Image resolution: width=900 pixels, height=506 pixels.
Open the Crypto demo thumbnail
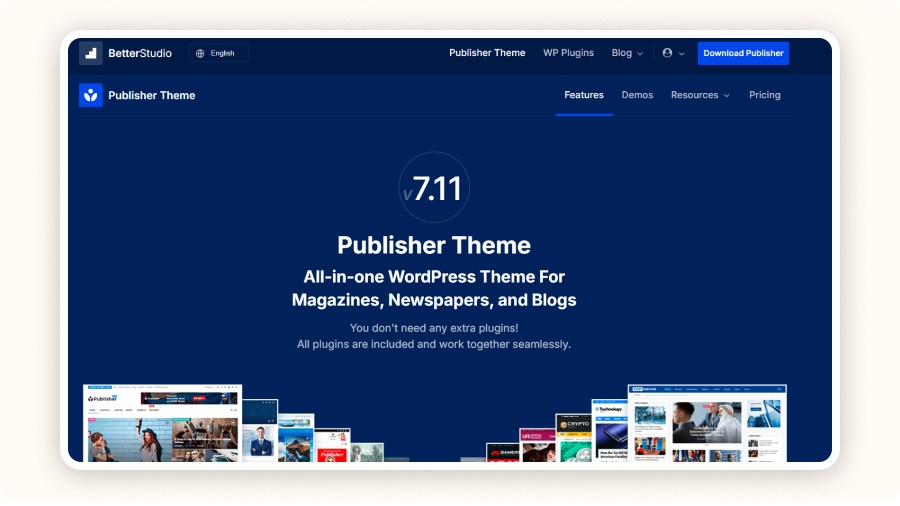coord(573,438)
